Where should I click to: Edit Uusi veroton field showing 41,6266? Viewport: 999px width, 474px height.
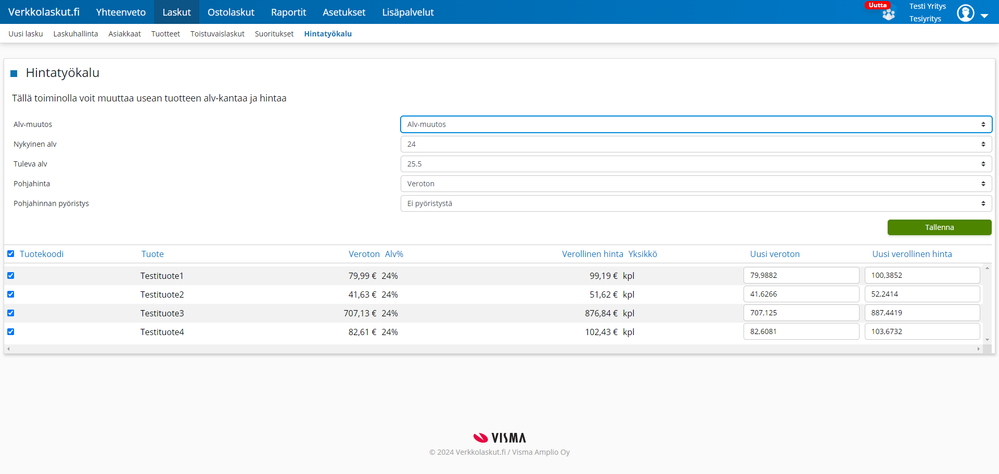tap(801, 294)
